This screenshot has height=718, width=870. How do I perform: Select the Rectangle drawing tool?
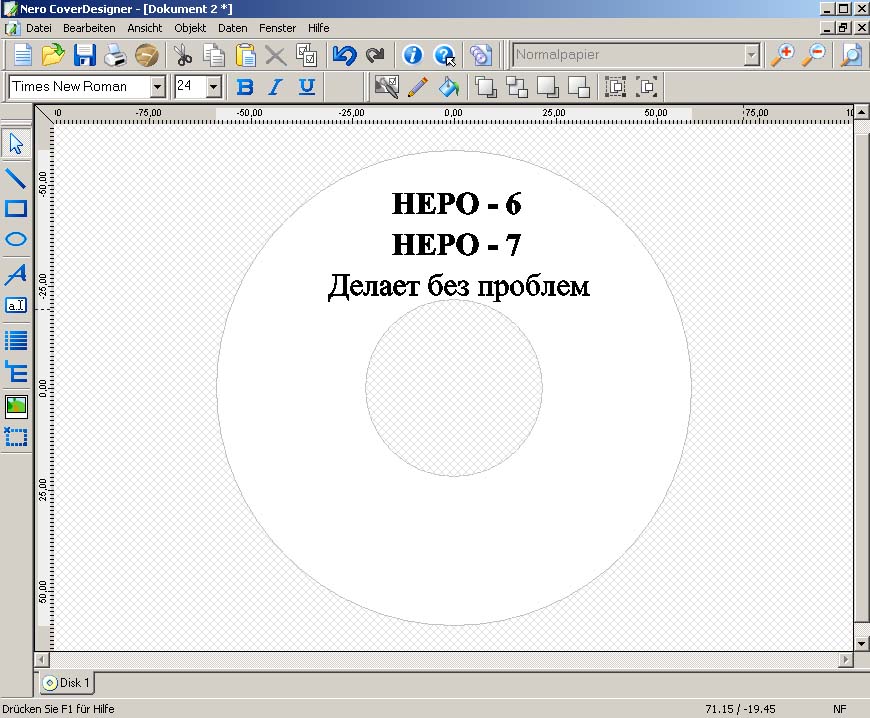[x=16, y=209]
